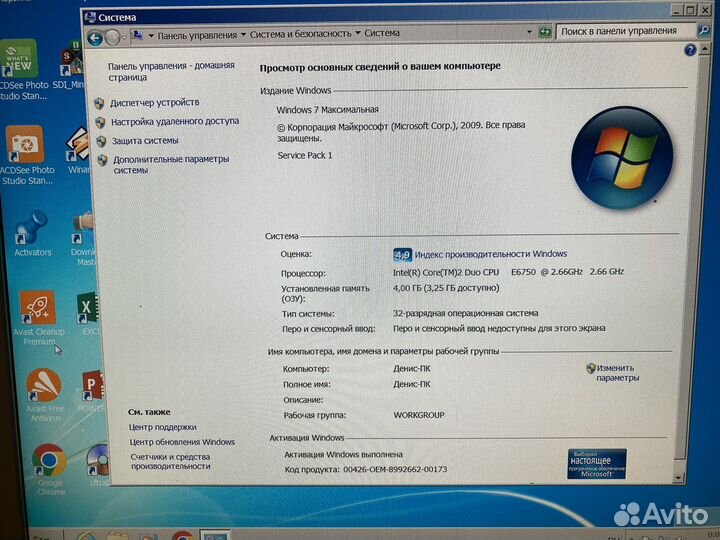This screenshot has height=540, width=720.
Task: Click the search magnifier icon
Action: [703, 31]
